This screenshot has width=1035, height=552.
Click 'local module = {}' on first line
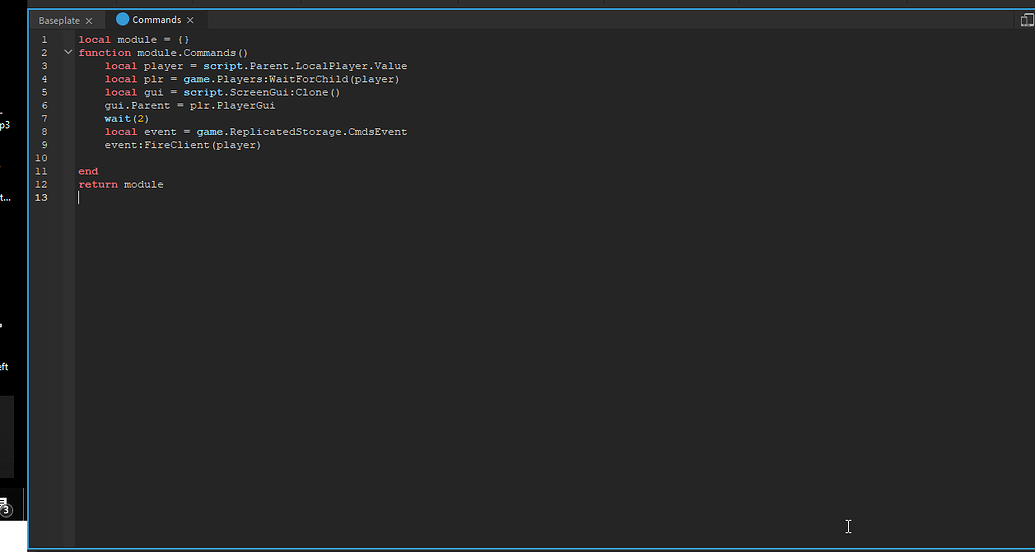pyautogui.click(x=134, y=40)
